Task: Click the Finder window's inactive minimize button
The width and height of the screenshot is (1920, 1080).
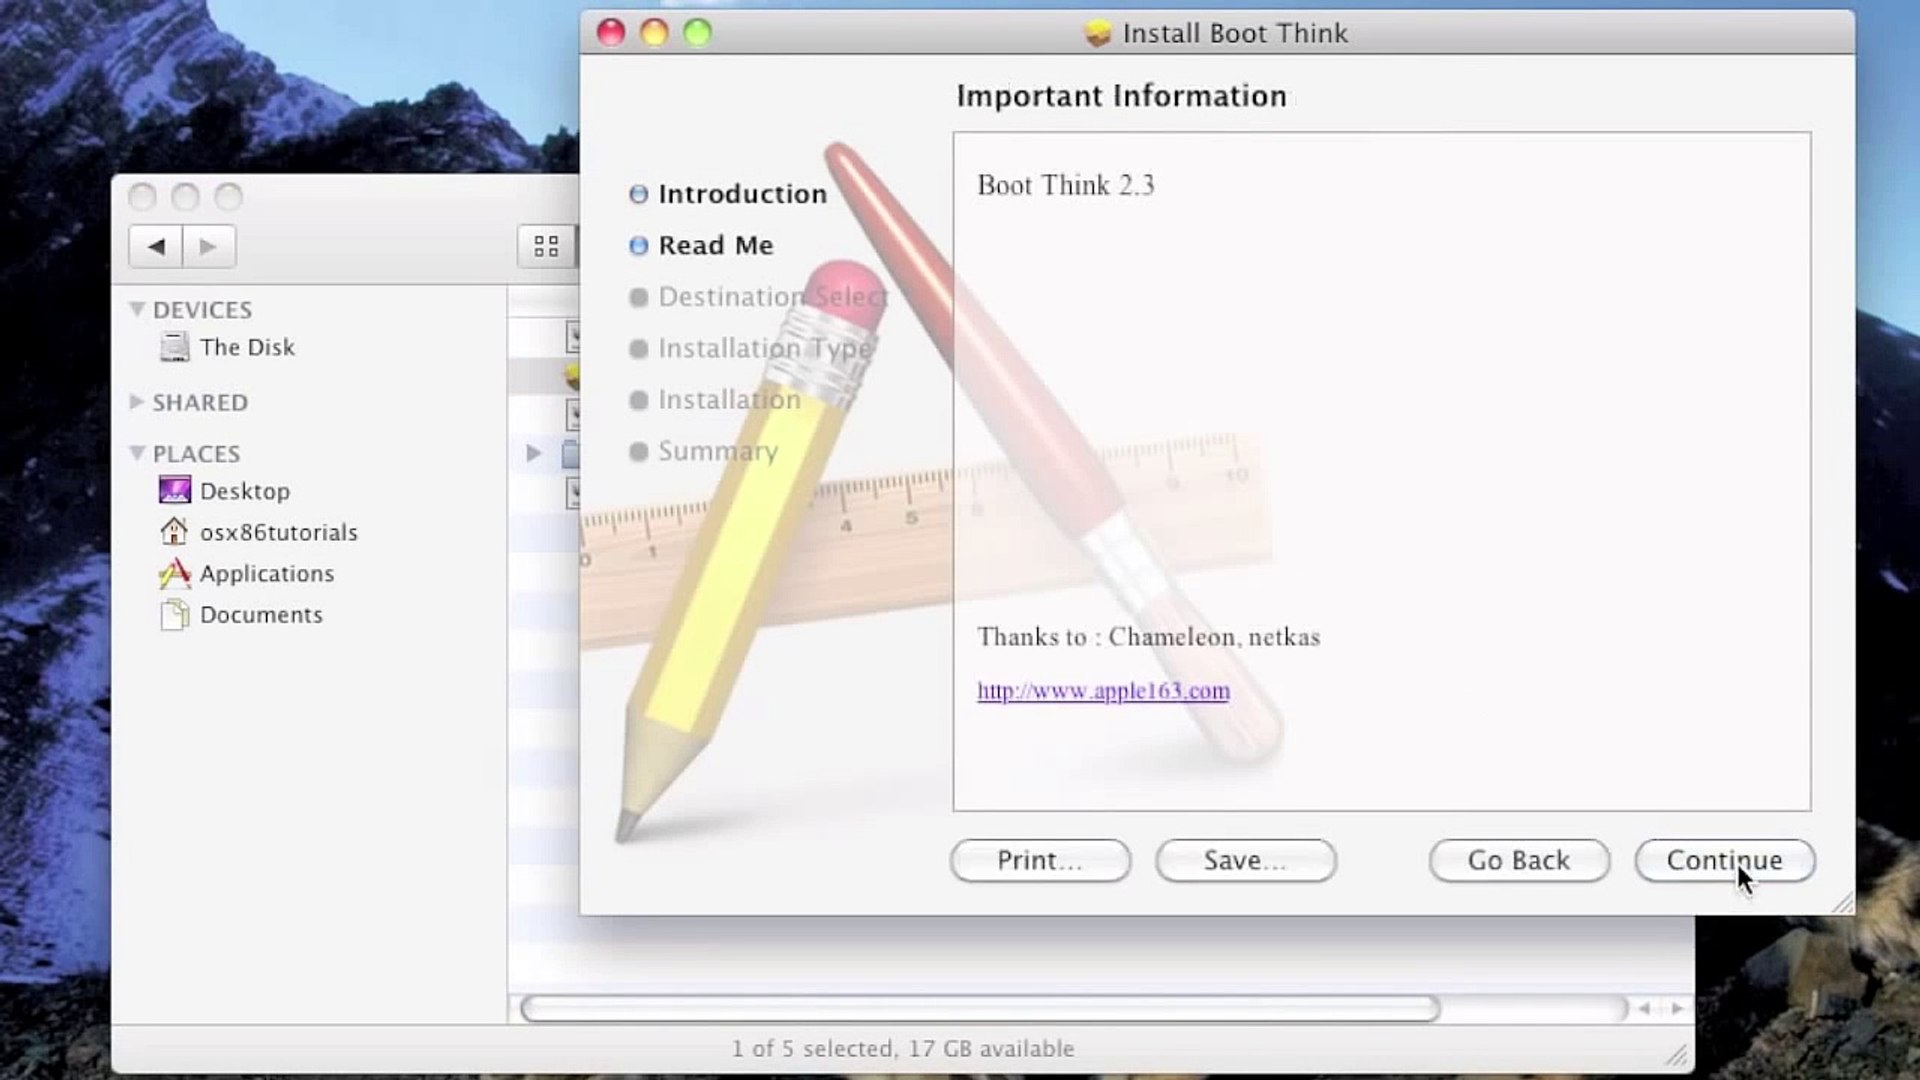Action: (x=185, y=196)
